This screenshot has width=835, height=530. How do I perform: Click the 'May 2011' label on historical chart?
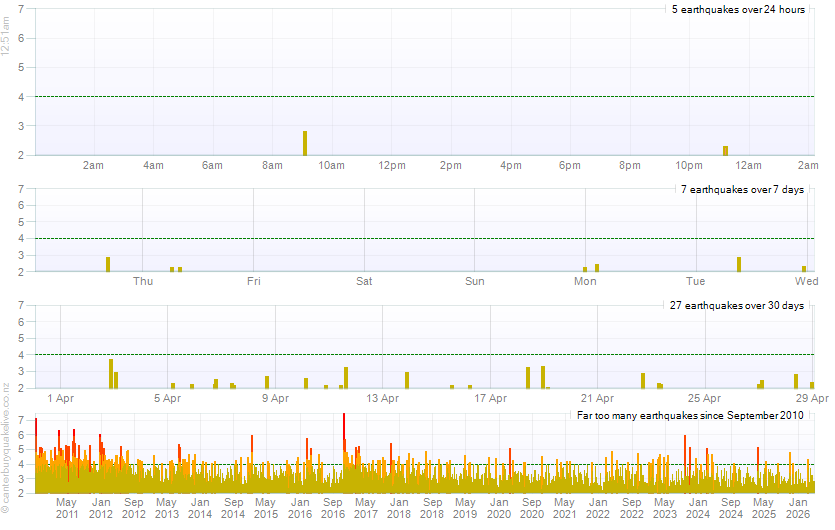67,507
